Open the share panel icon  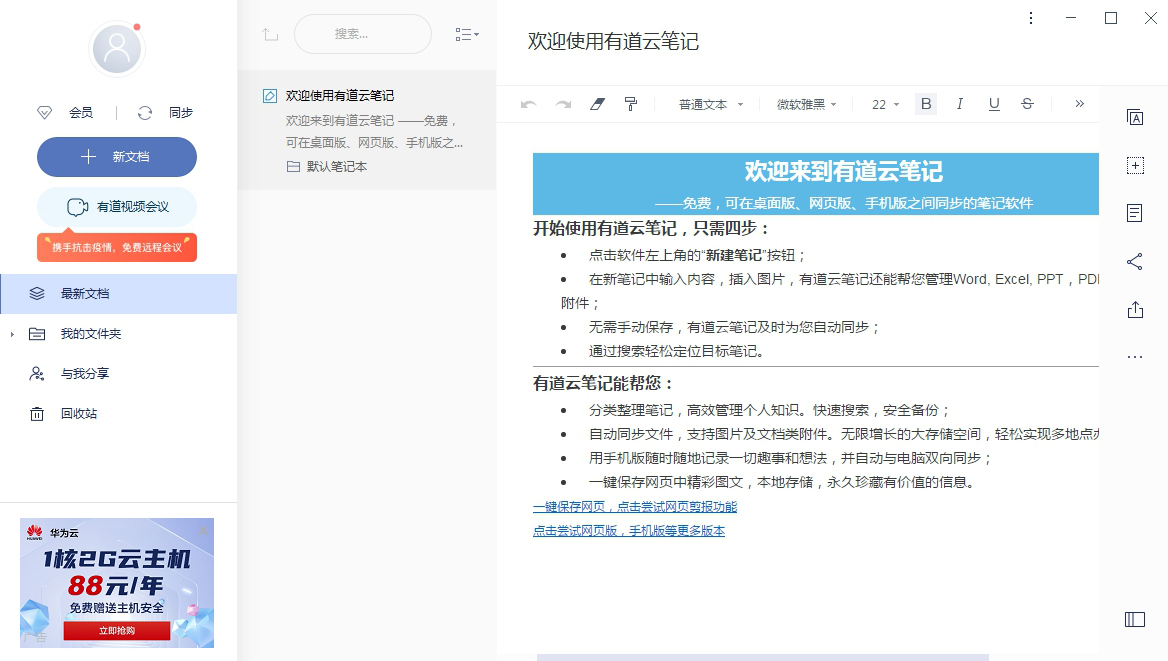click(x=1135, y=260)
